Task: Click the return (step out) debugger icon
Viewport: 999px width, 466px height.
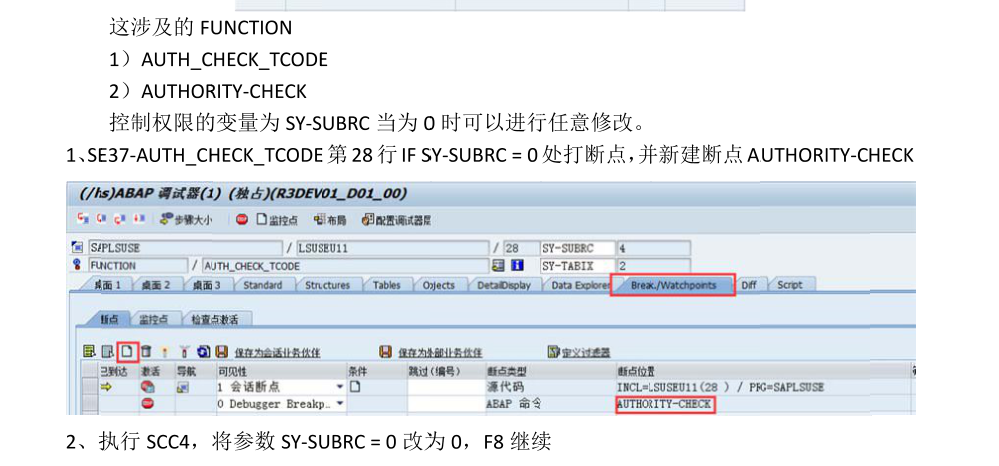Action: point(120,219)
